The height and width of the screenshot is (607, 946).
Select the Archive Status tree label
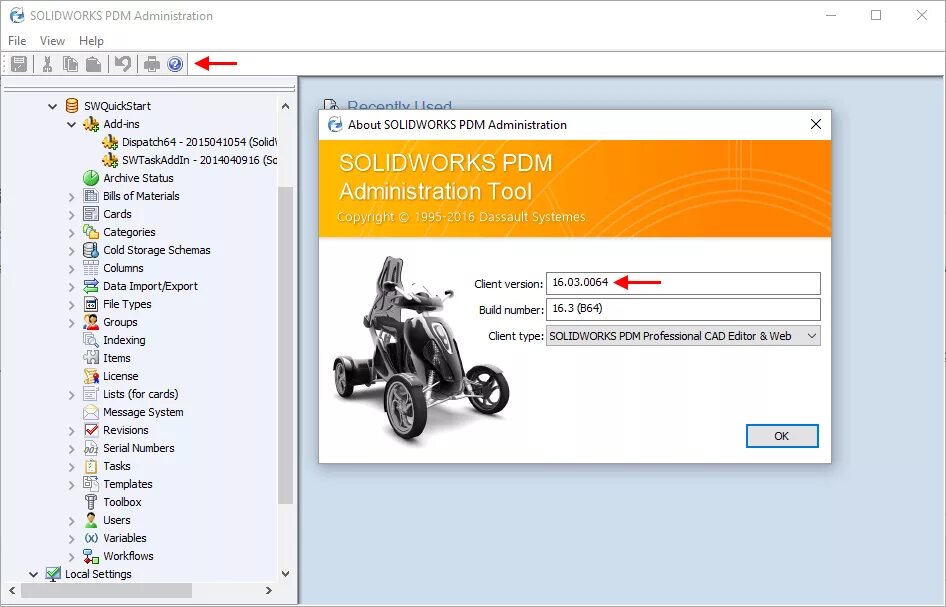pyautogui.click(x=138, y=178)
